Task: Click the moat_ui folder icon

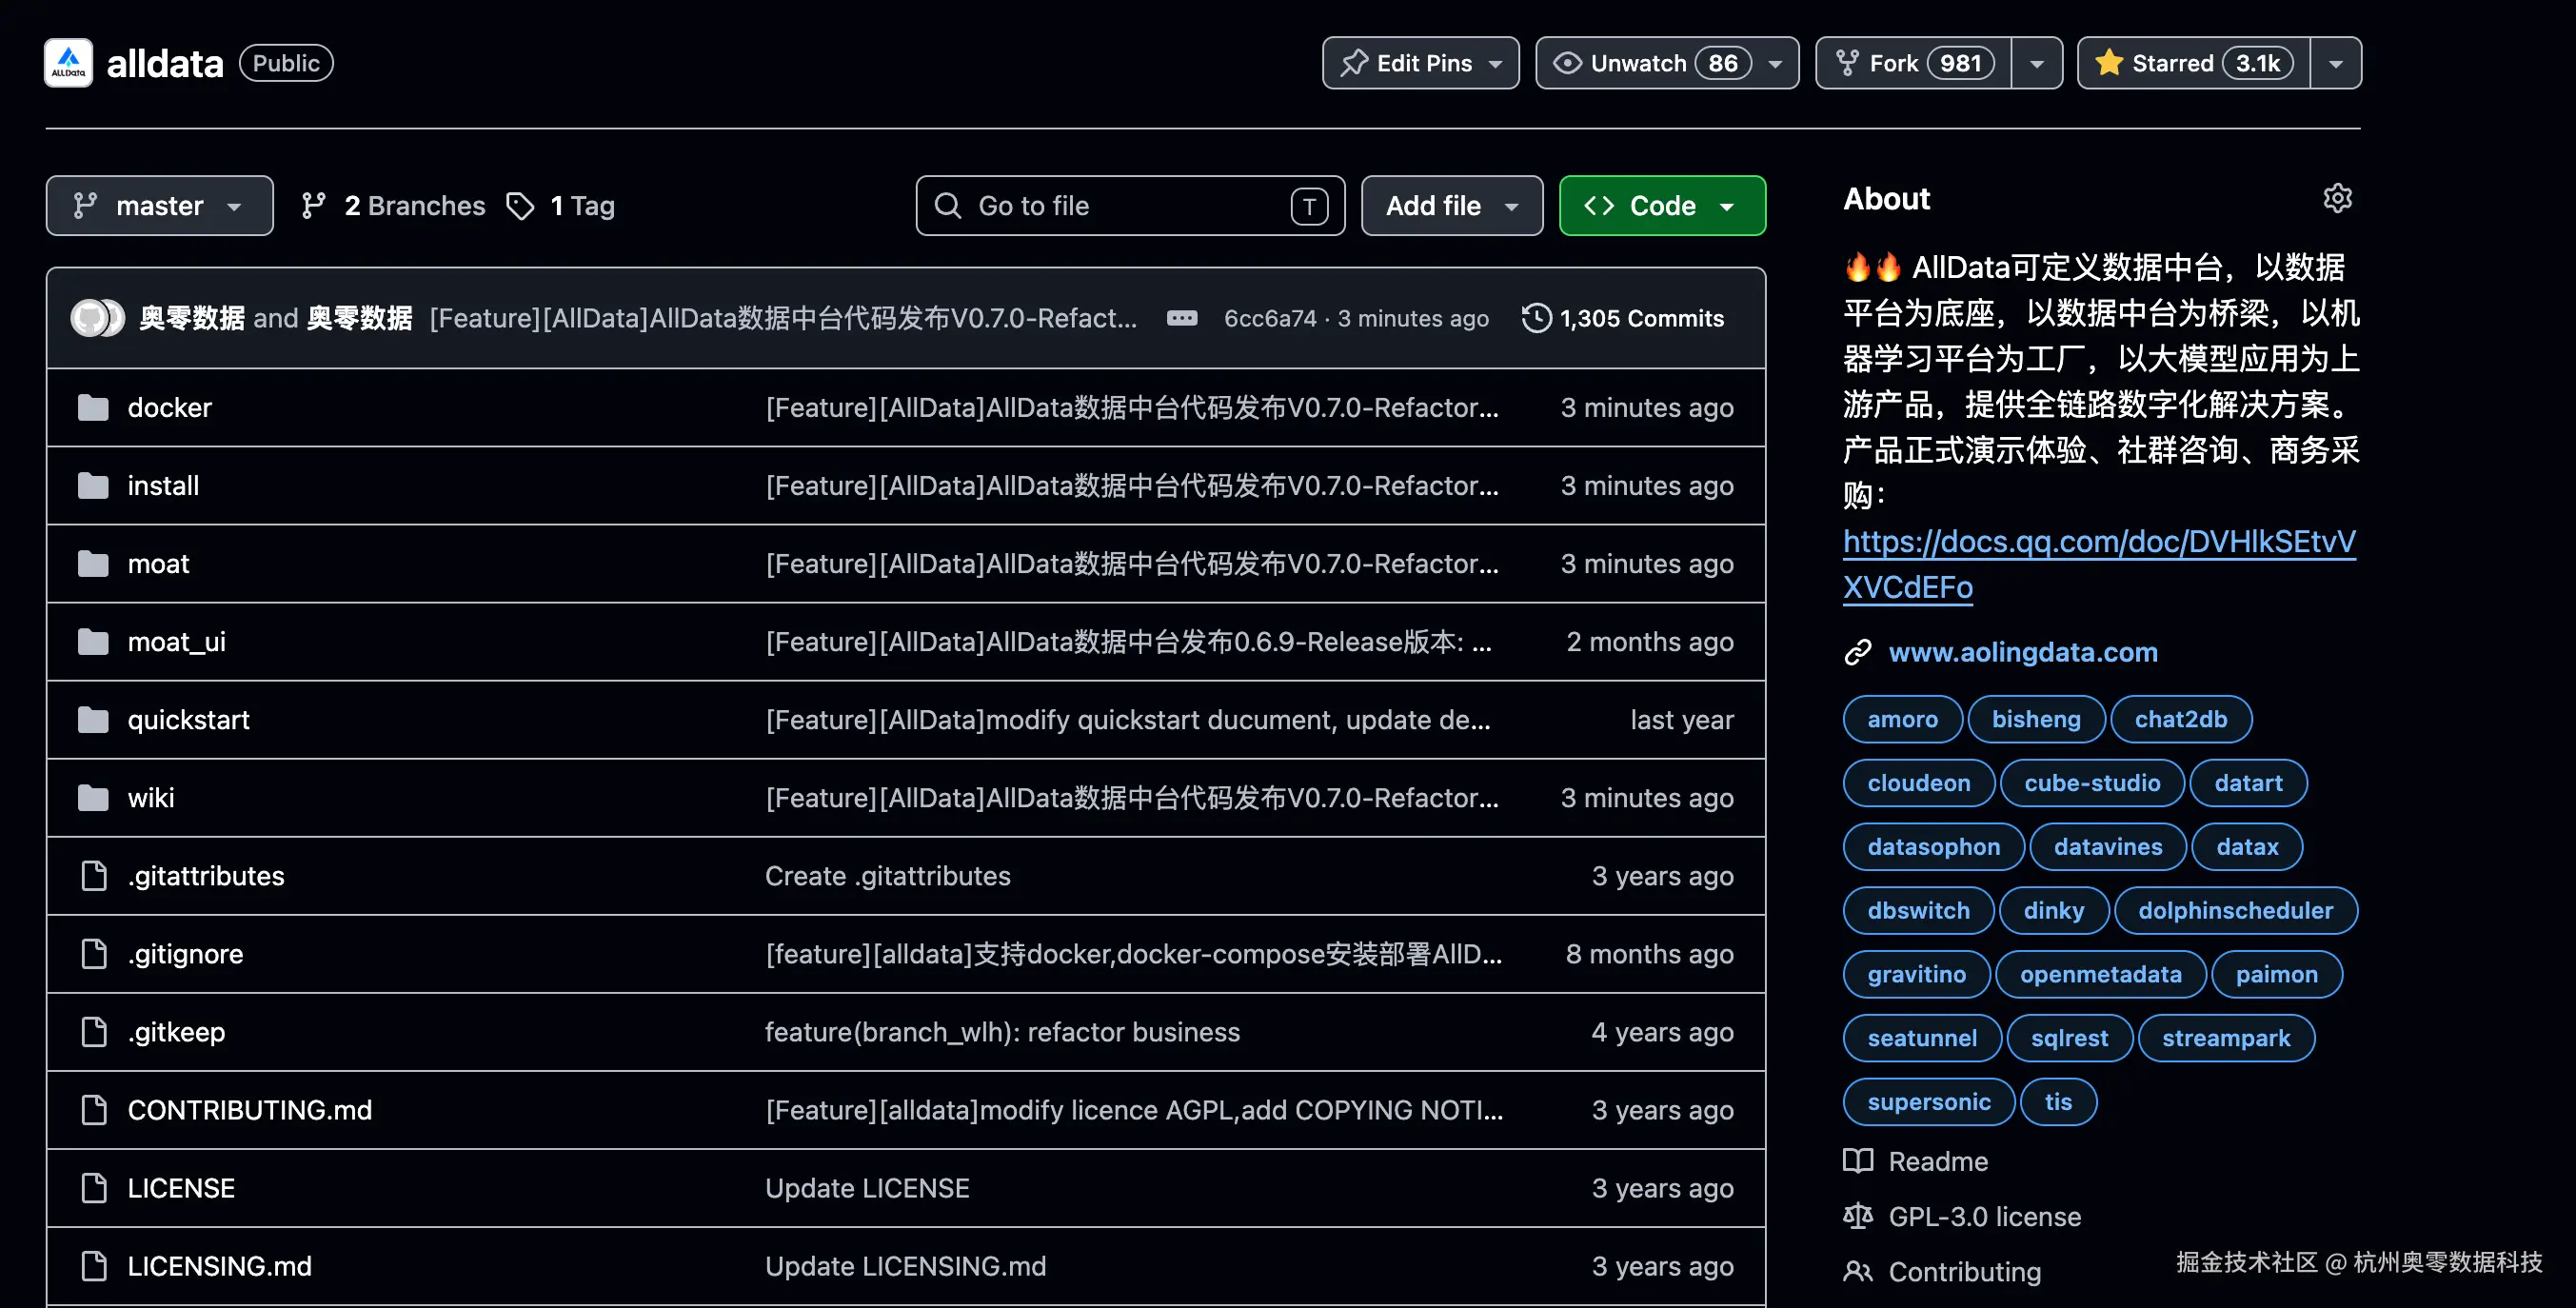Action: pyautogui.click(x=93, y=641)
